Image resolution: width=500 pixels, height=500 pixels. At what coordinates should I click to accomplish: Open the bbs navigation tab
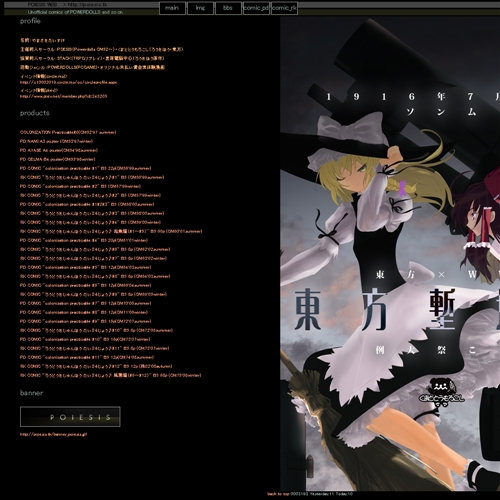228,8
